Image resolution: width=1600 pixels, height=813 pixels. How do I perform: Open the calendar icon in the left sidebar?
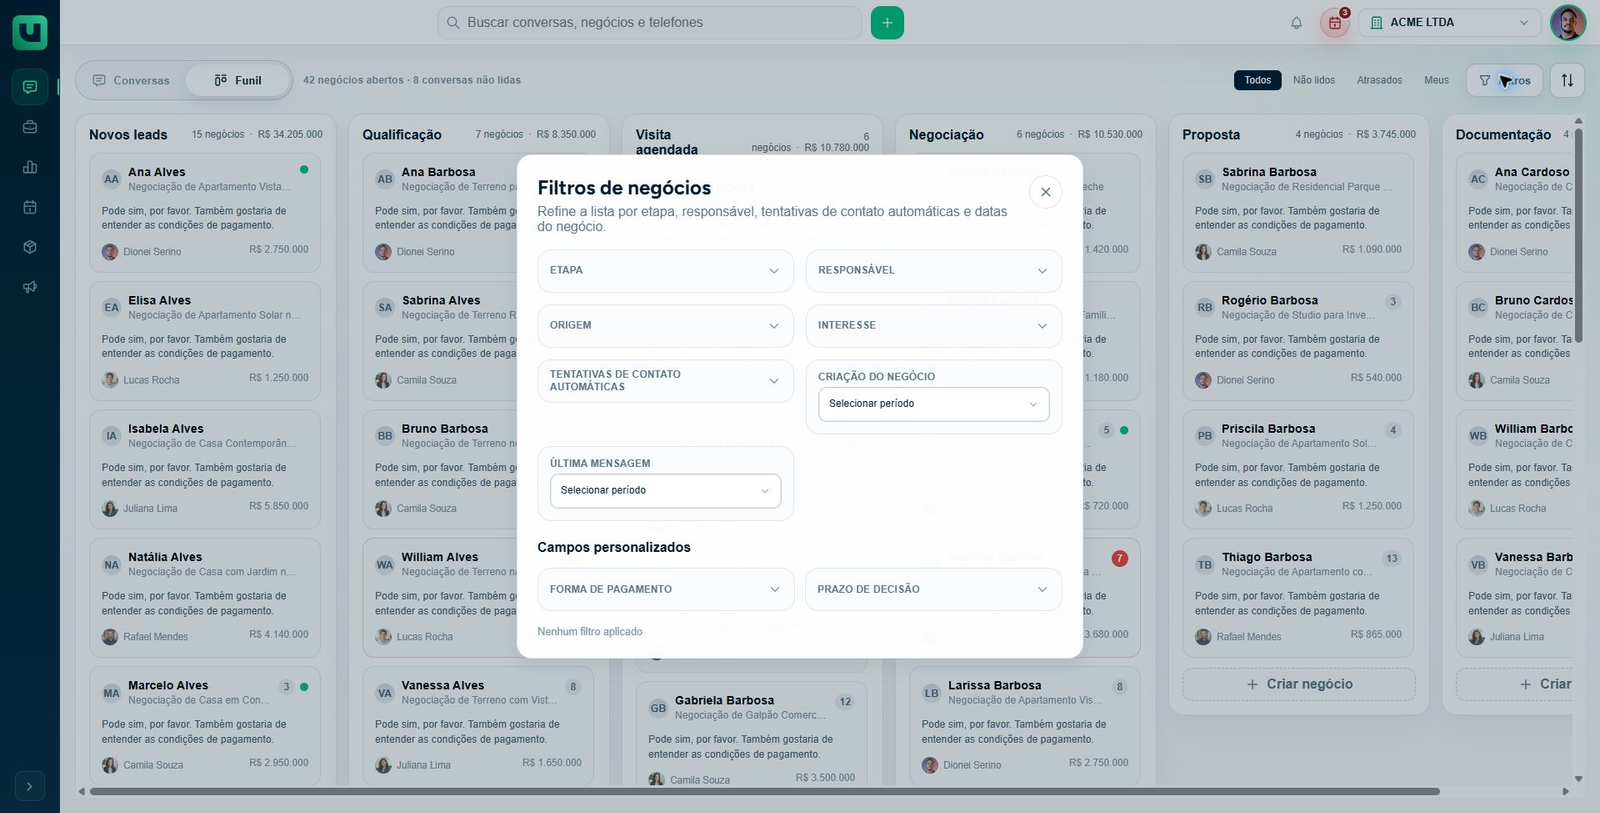pyautogui.click(x=30, y=207)
